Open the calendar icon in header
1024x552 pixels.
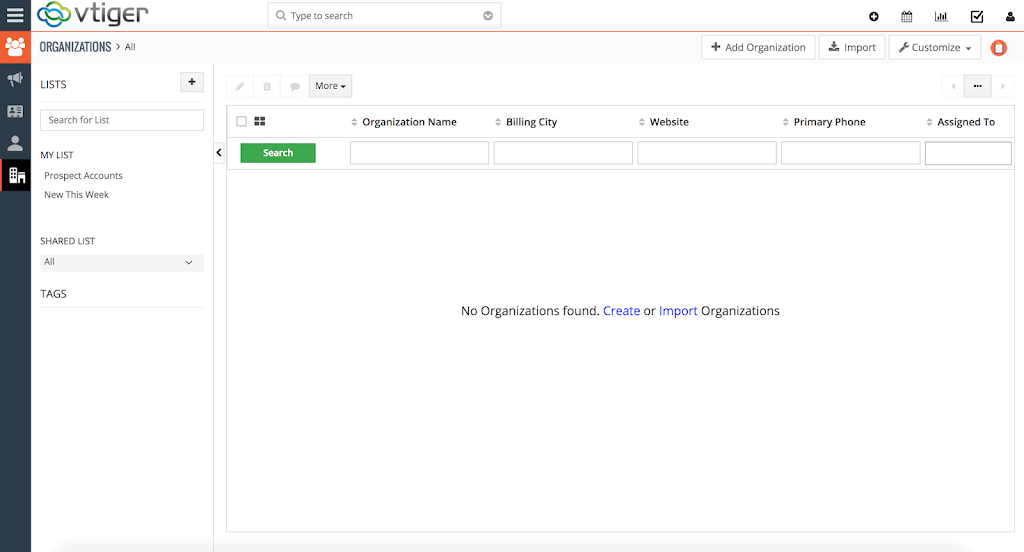pyautogui.click(x=907, y=16)
